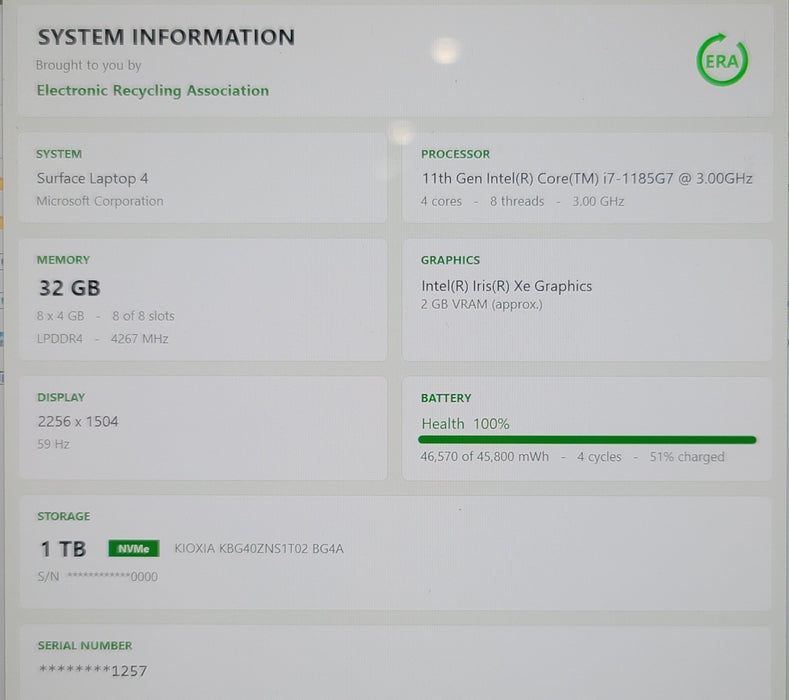Click the 'Microsoft Corporation' manufacturer text

point(100,201)
